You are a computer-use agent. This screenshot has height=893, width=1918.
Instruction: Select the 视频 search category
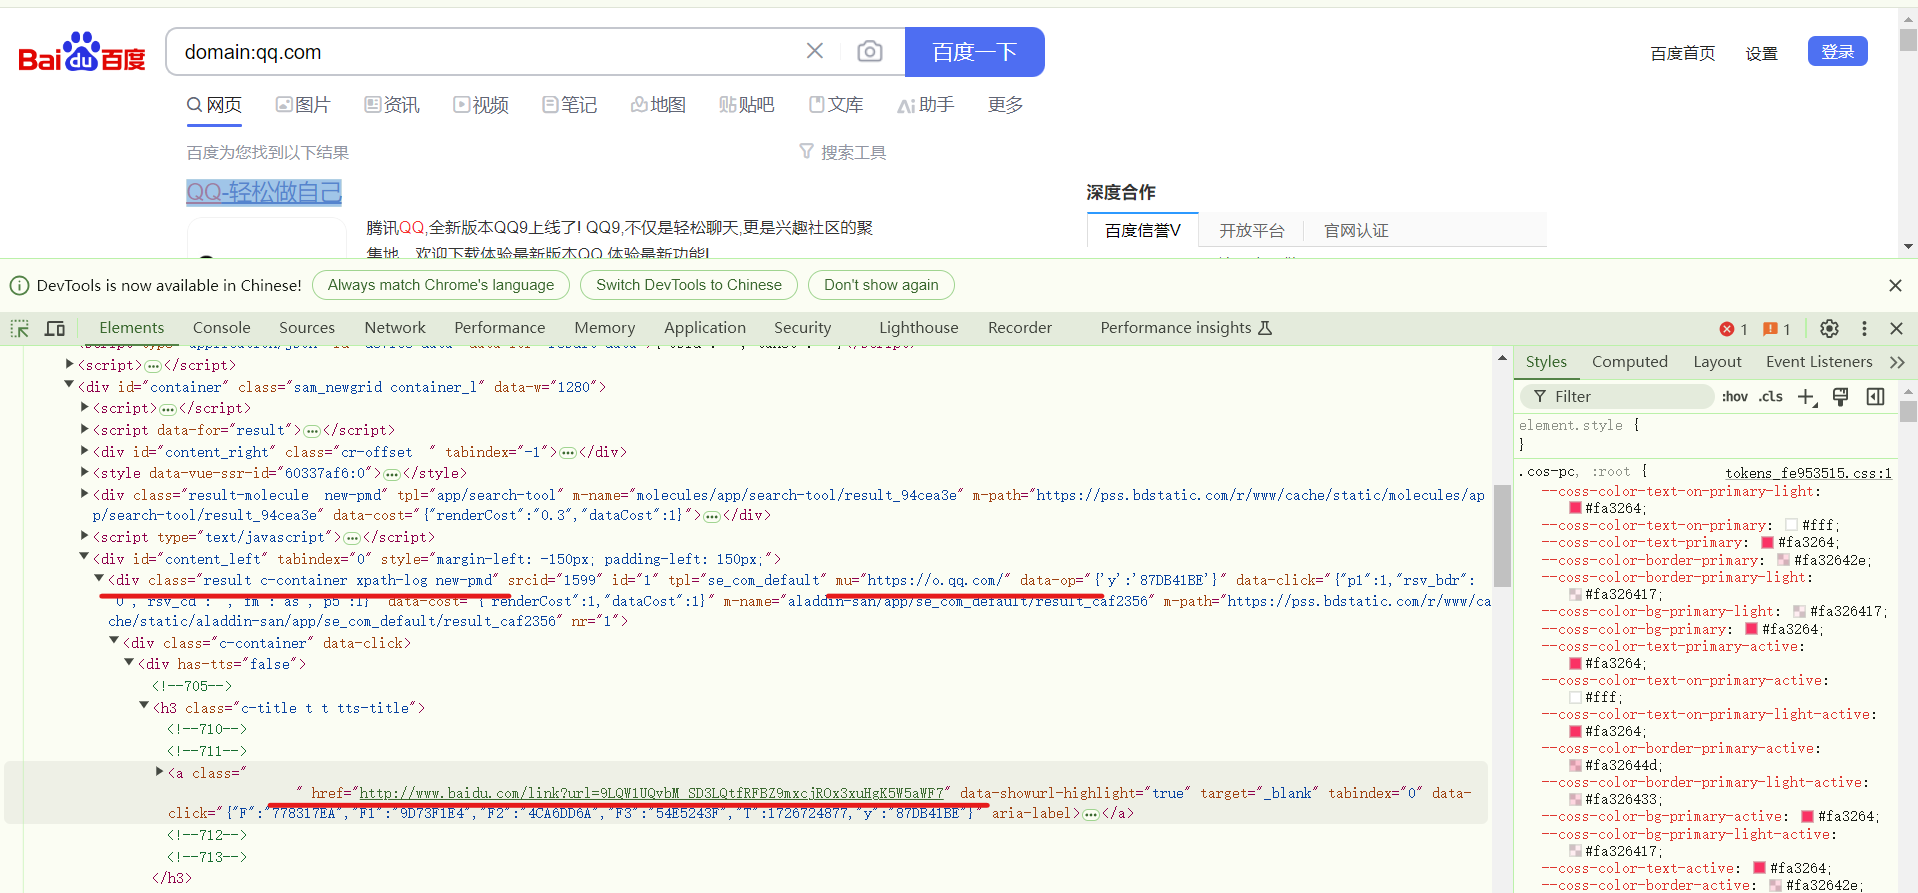[x=481, y=105]
